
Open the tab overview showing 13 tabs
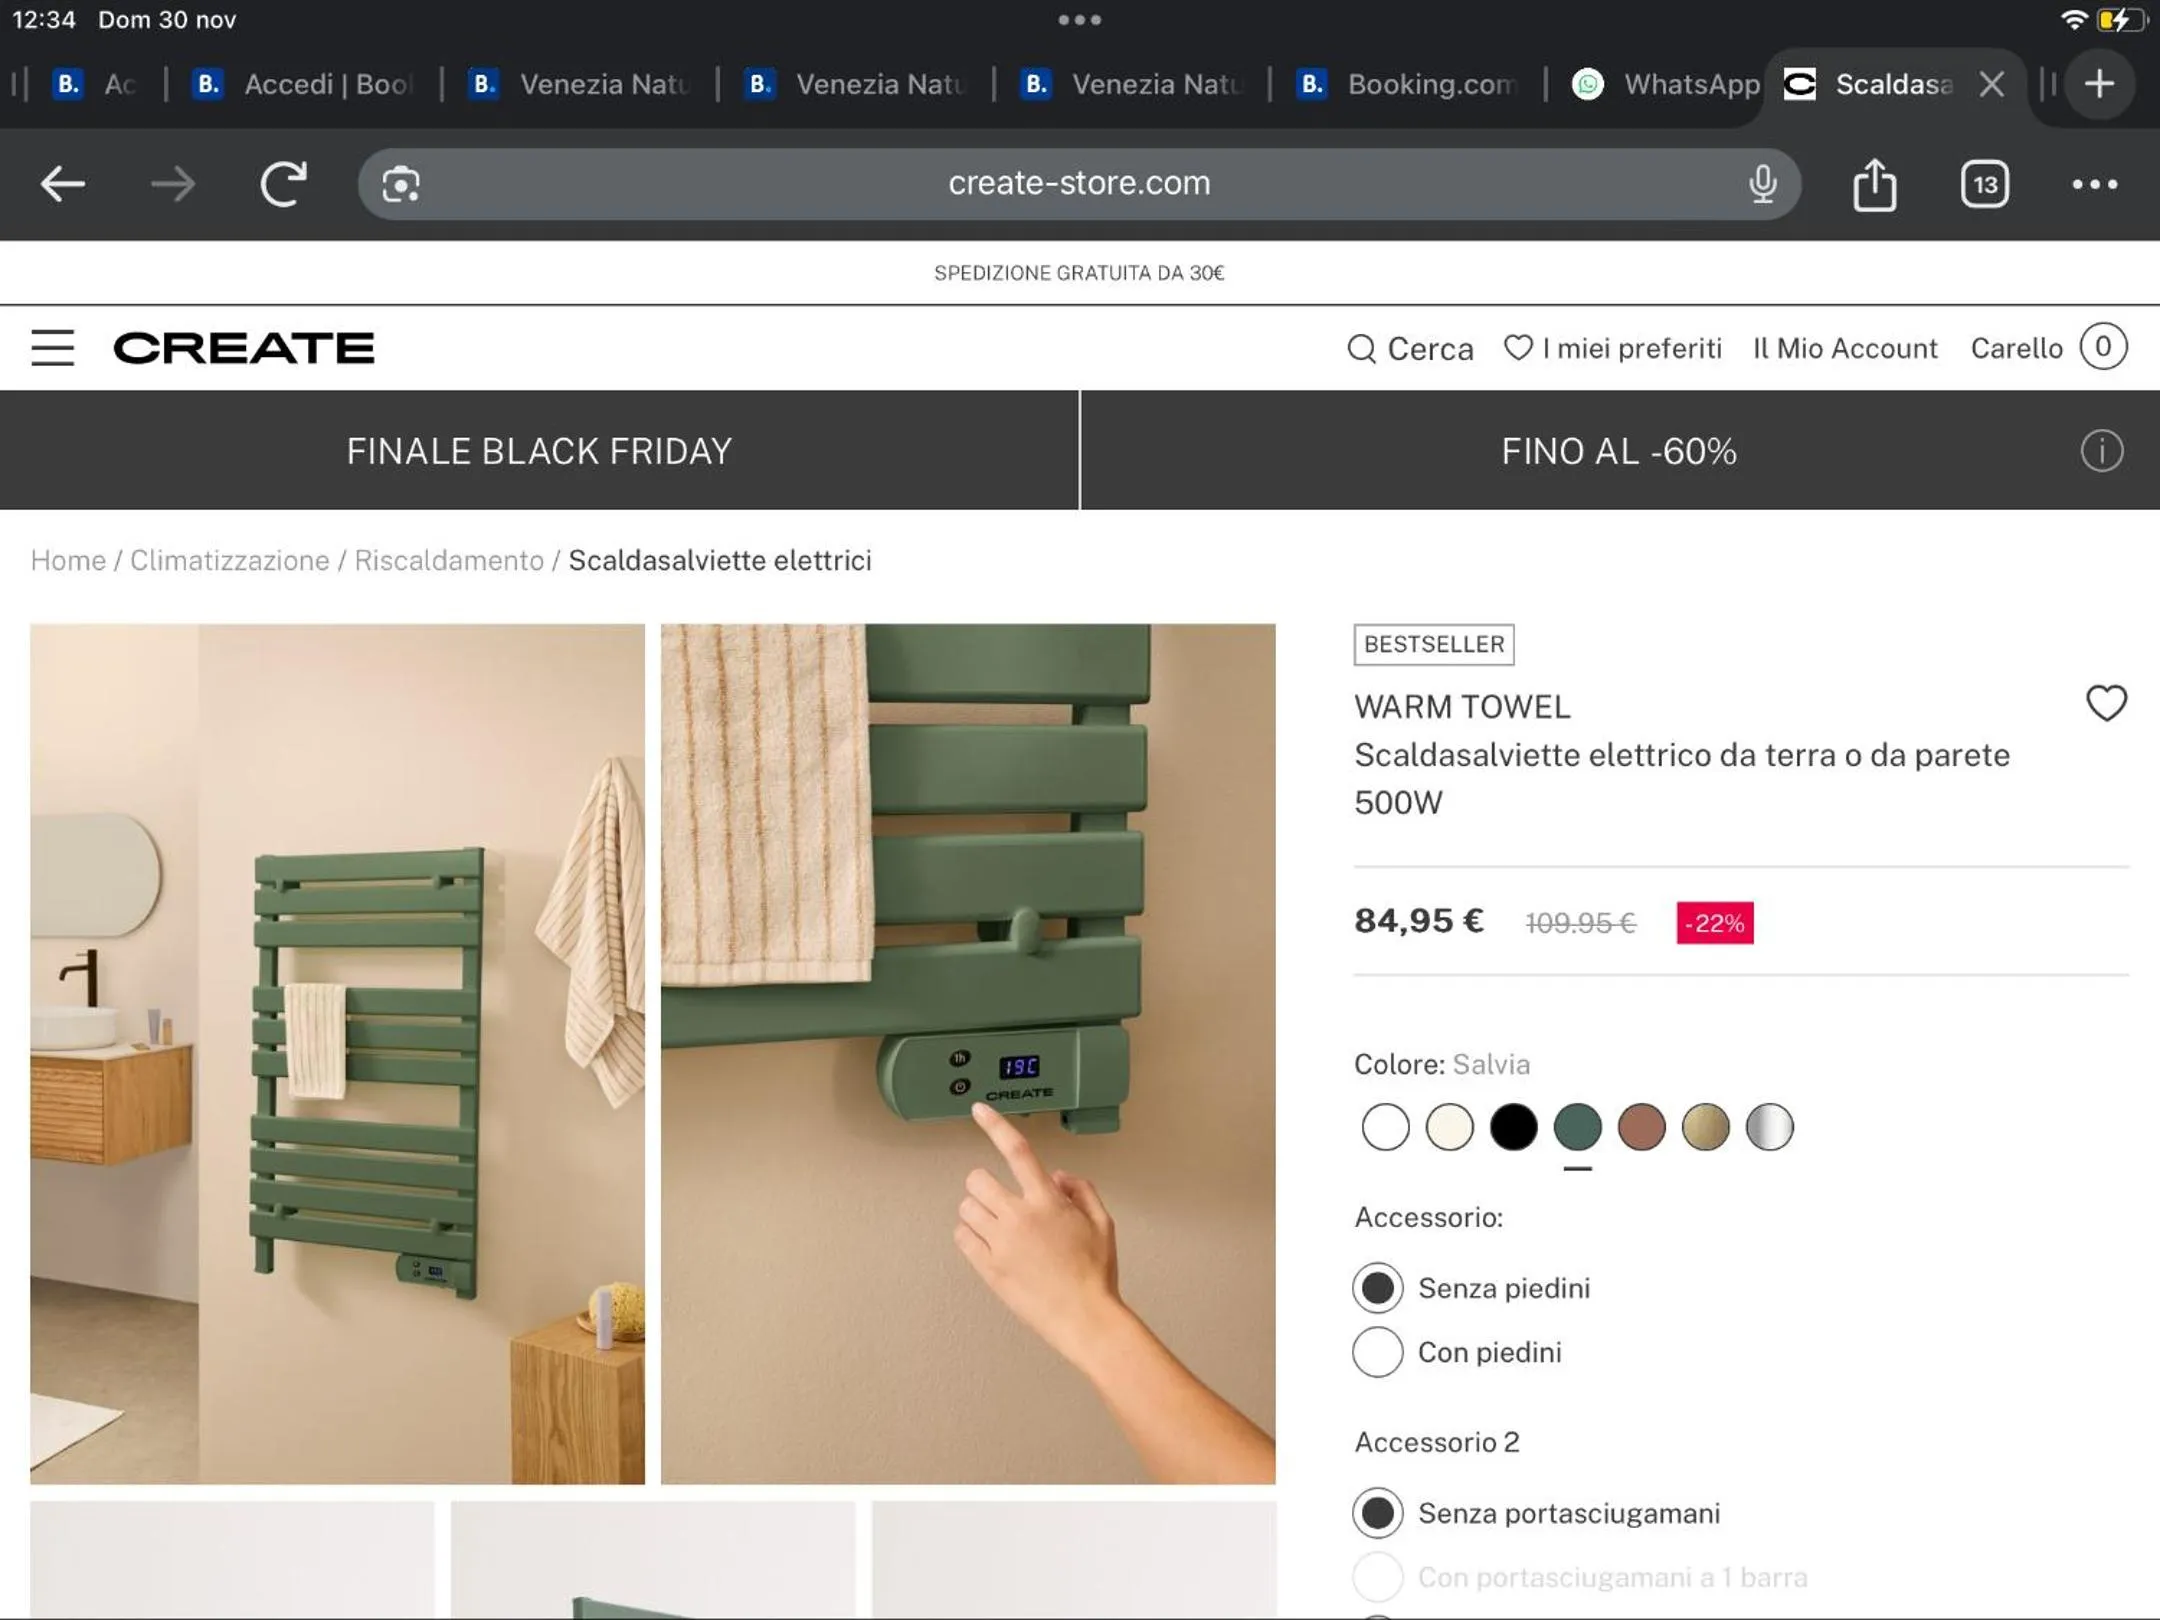point(1984,184)
